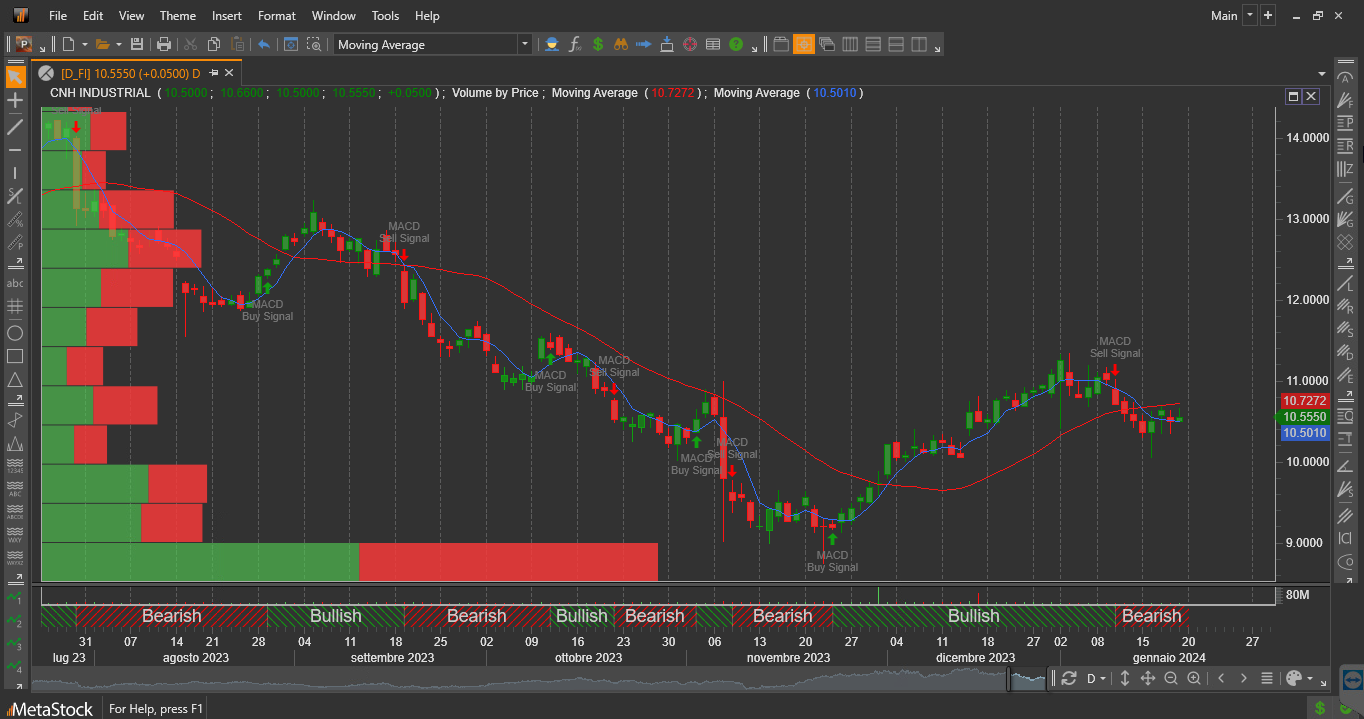1364x719 pixels.
Task: Click the Save (floppy disk) icon
Action: click(137, 44)
